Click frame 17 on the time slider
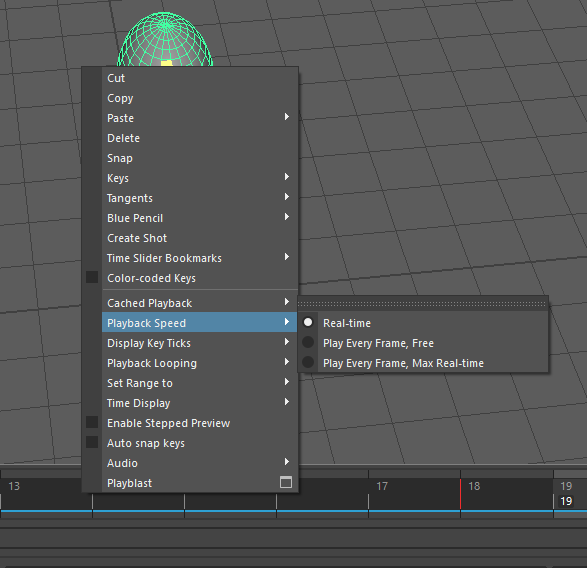Image resolution: width=587 pixels, height=568 pixels. pyautogui.click(x=382, y=486)
